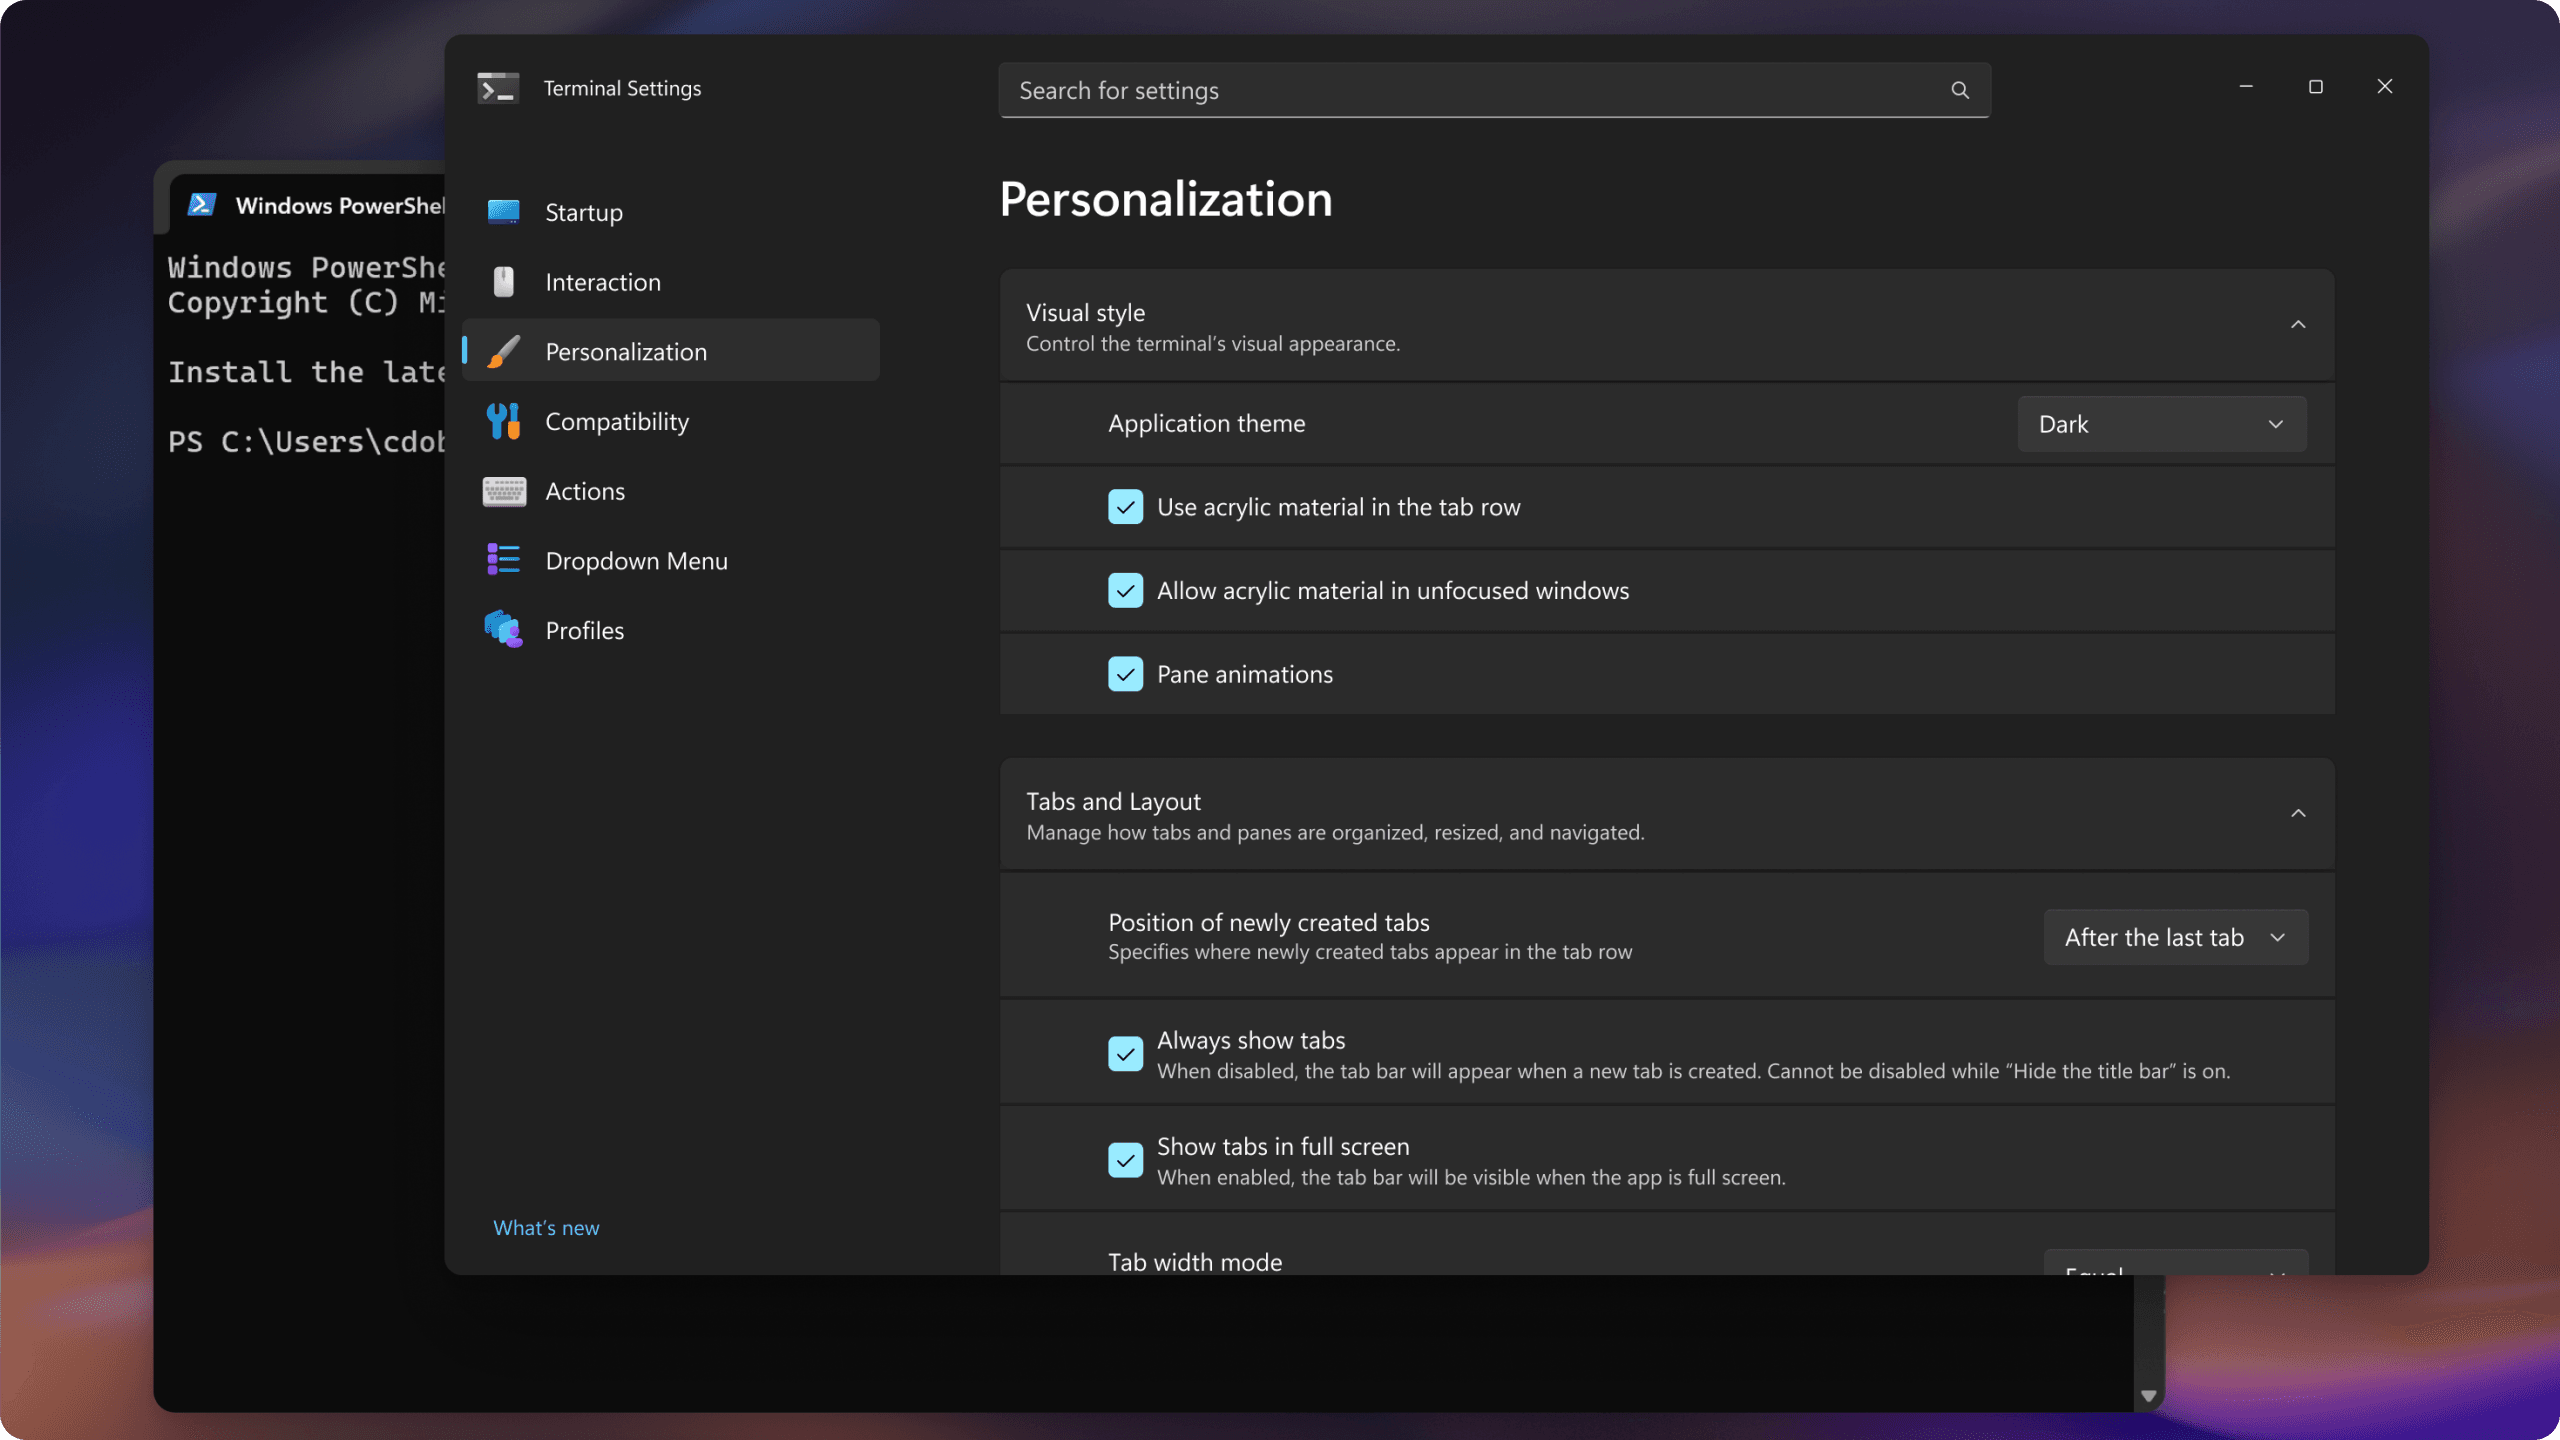Screen dimensions: 2560x1440
Task: Open the Application theme dropdown
Action: 2159,423
